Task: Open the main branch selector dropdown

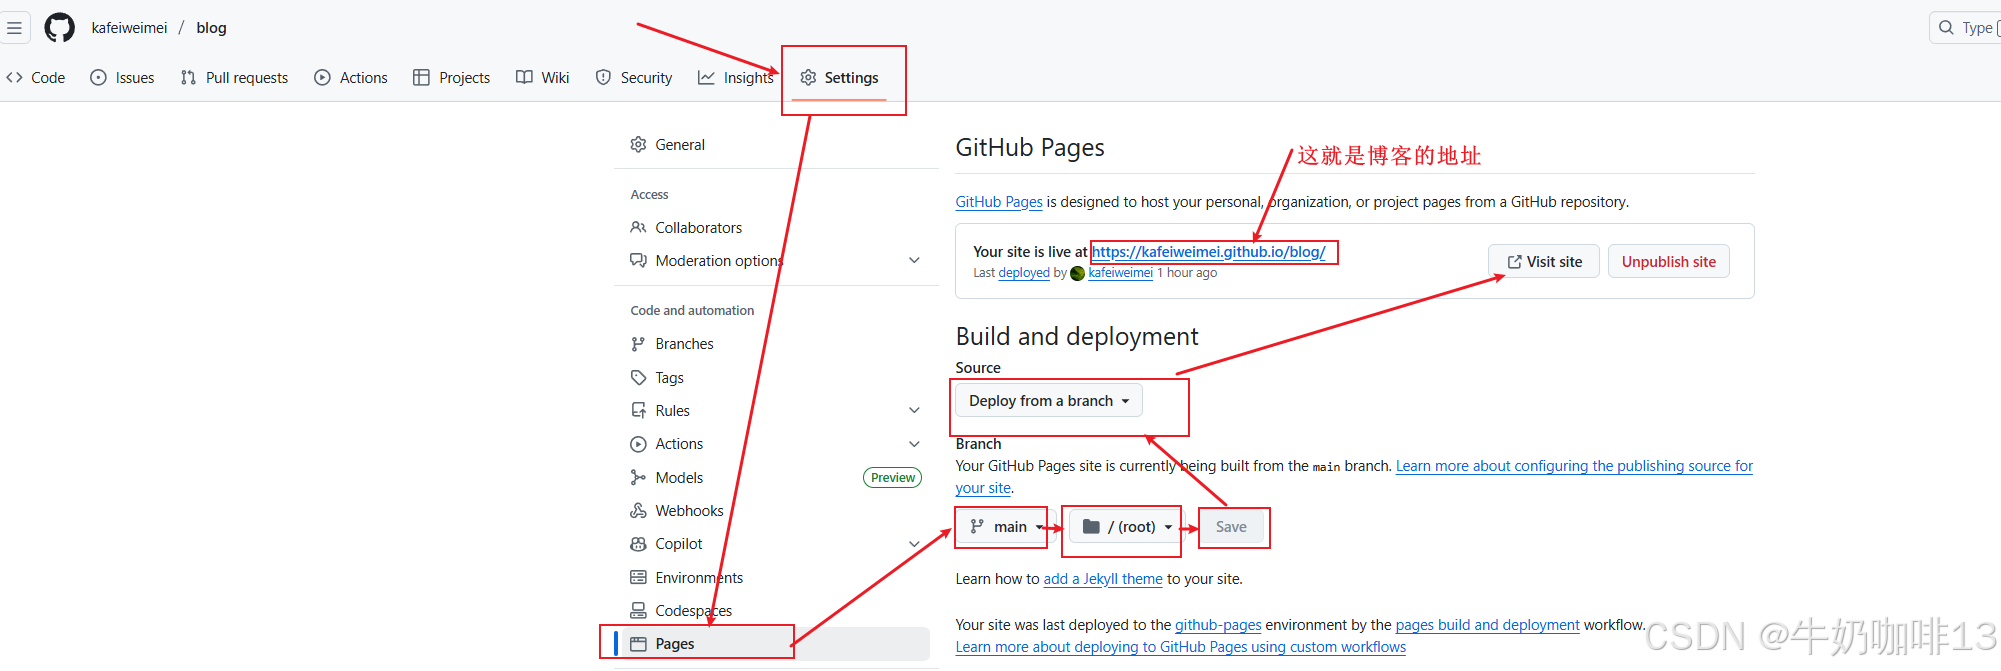Action: 1004,527
